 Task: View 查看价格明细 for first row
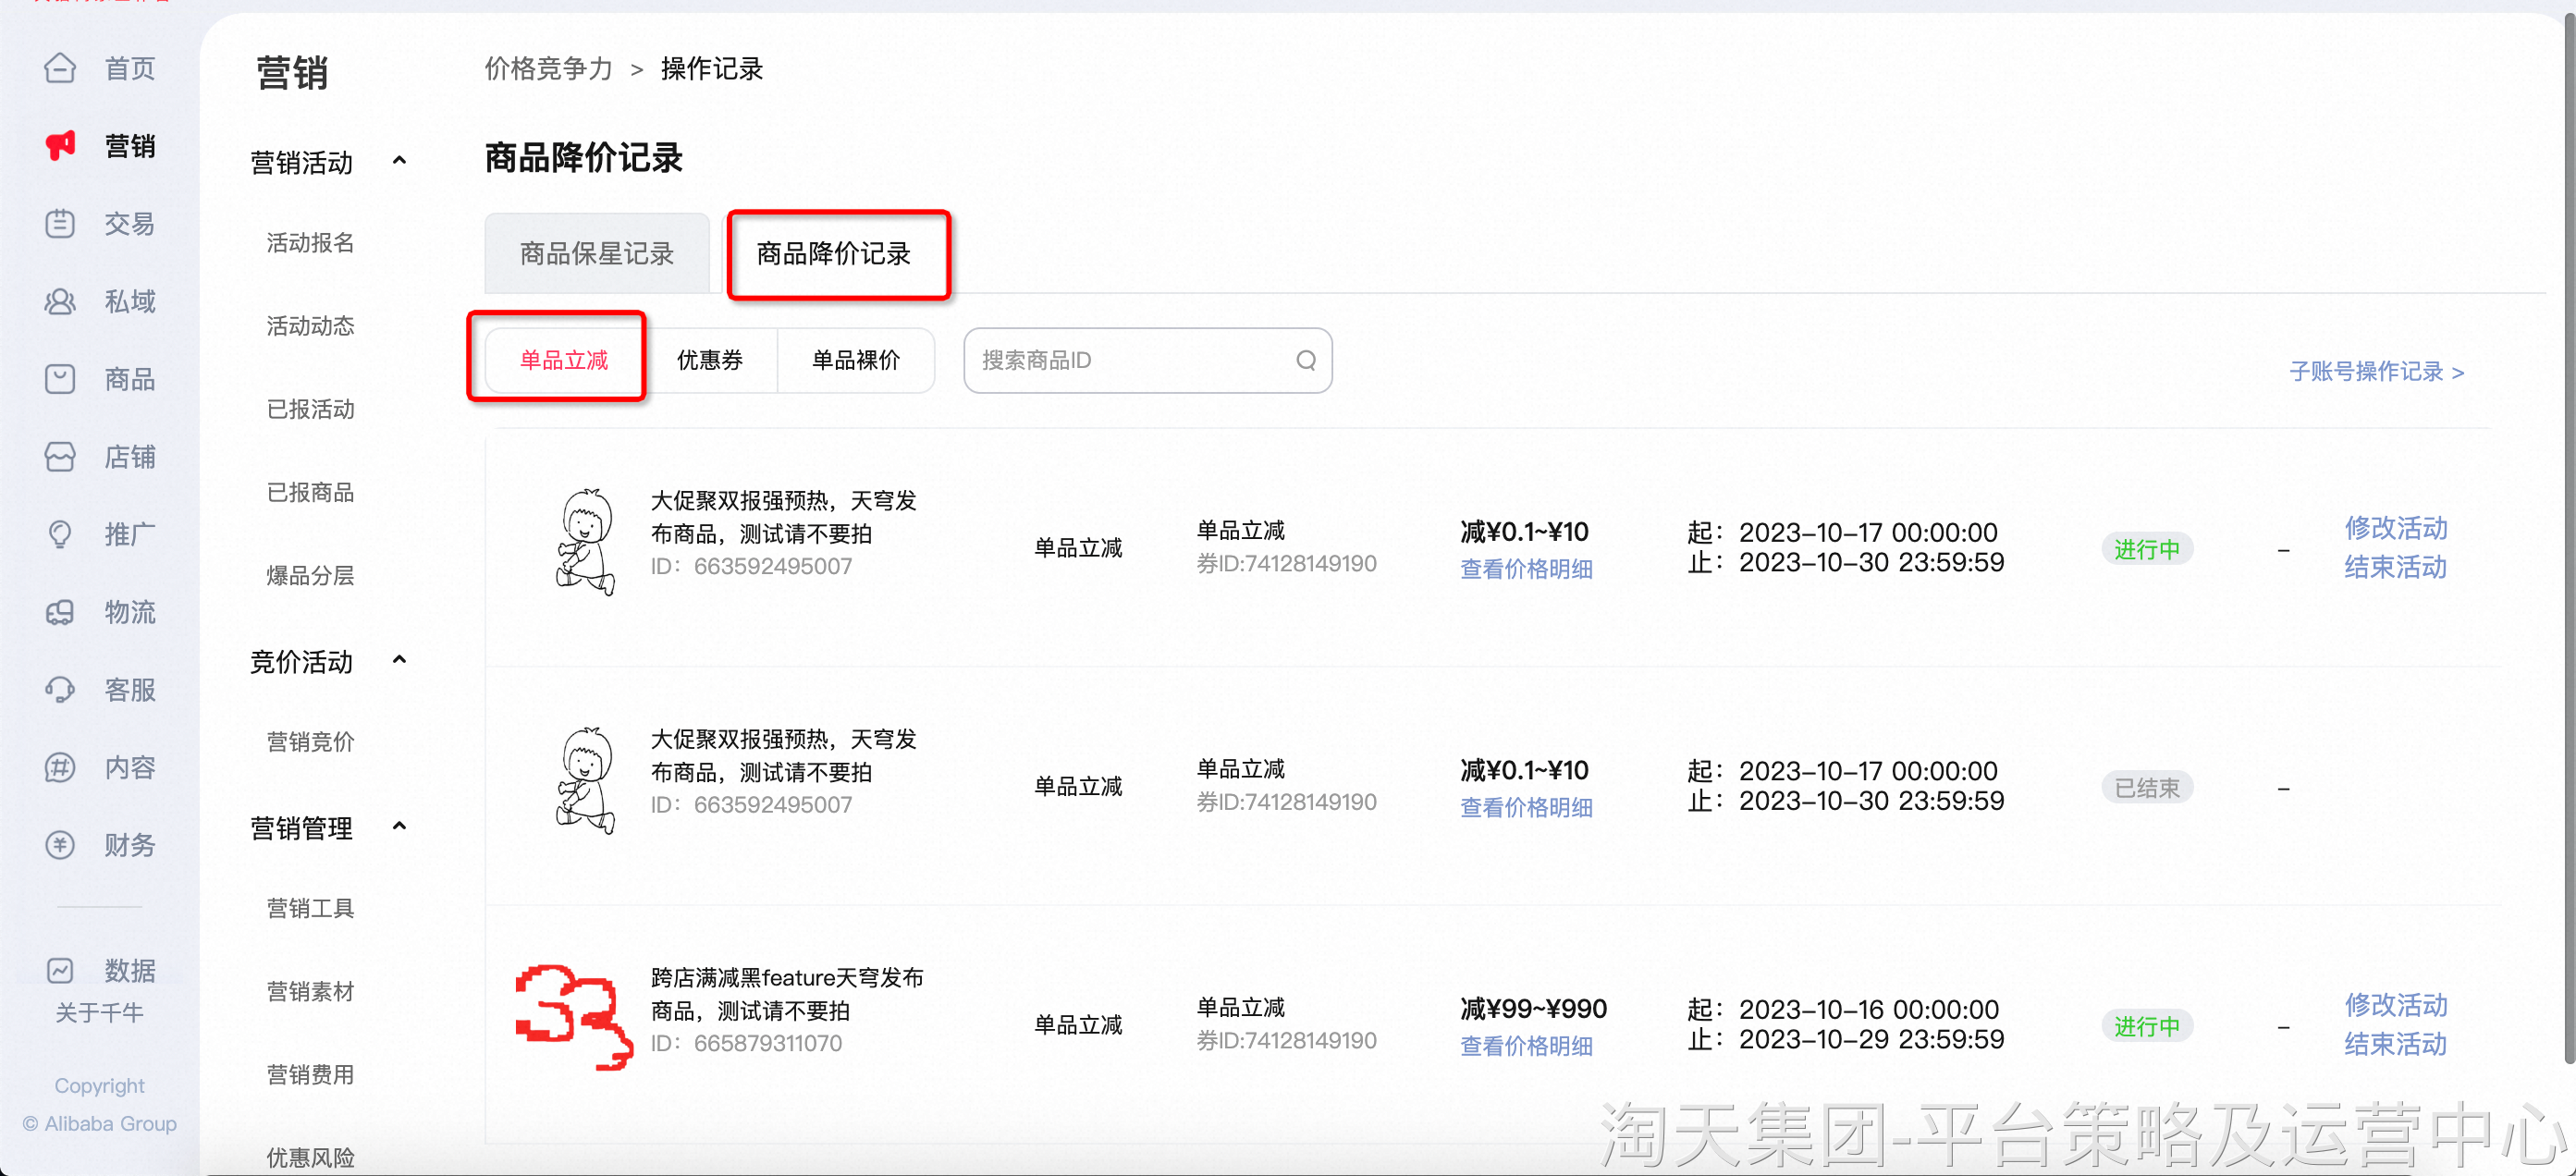point(1527,569)
